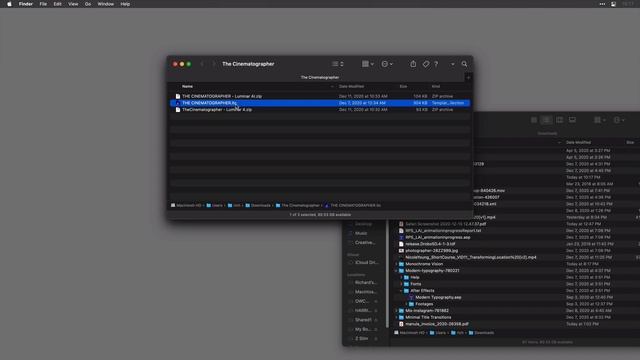Expand the Fonts subfolder
Viewport: 640px width, 360px height.
(401, 284)
